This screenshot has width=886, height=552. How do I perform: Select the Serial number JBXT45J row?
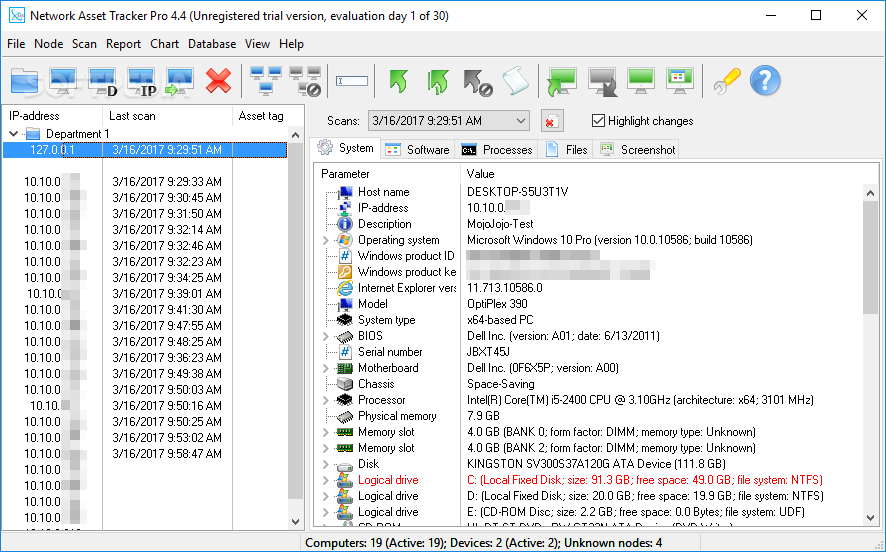(588, 352)
